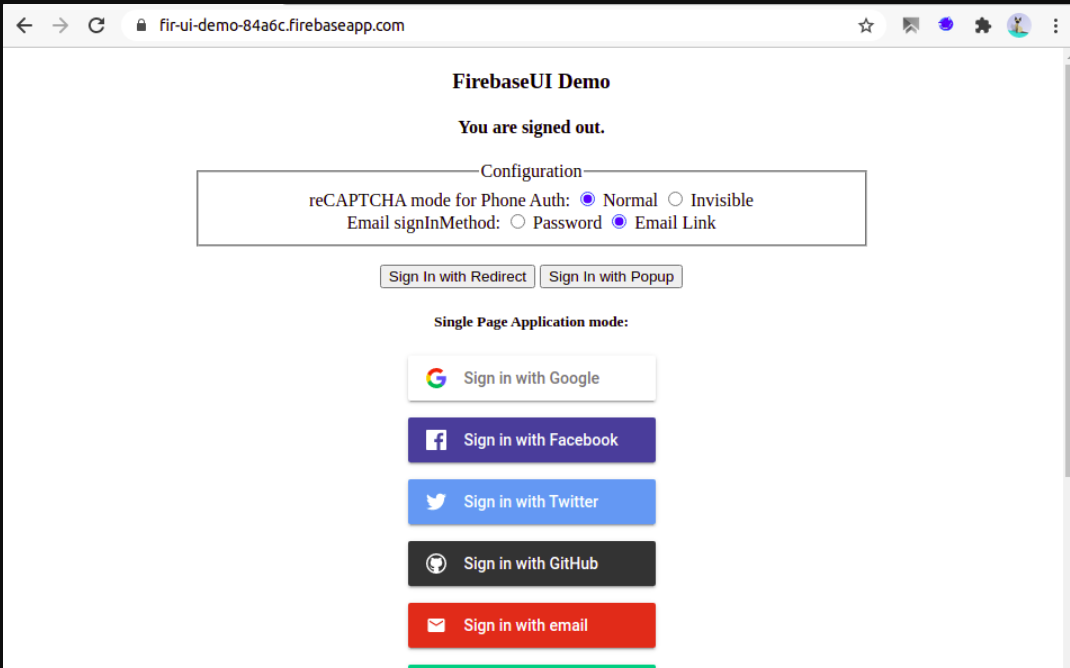Choose Password email sign-in method
Screen dimensions: 1070x668
click(x=517, y=222)
